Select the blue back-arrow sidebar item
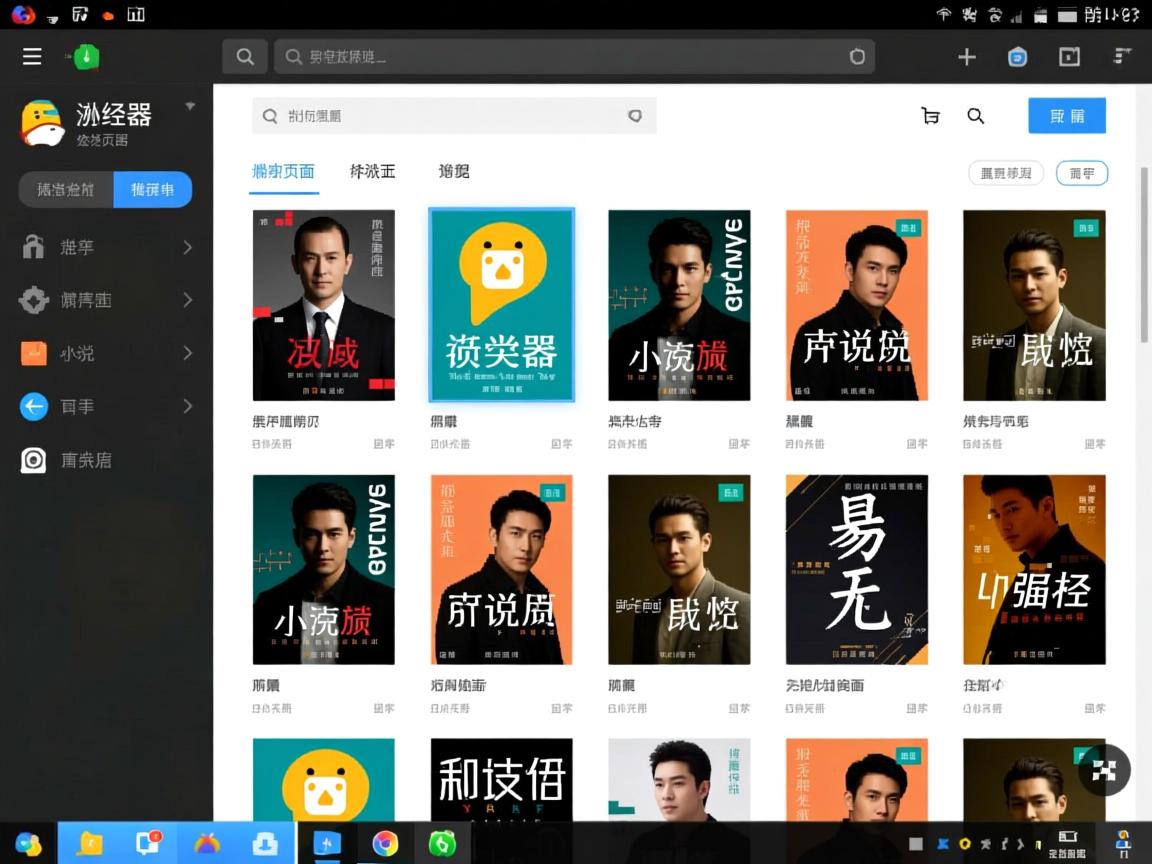Screen dimensions: 1152x864 (33, 406)
